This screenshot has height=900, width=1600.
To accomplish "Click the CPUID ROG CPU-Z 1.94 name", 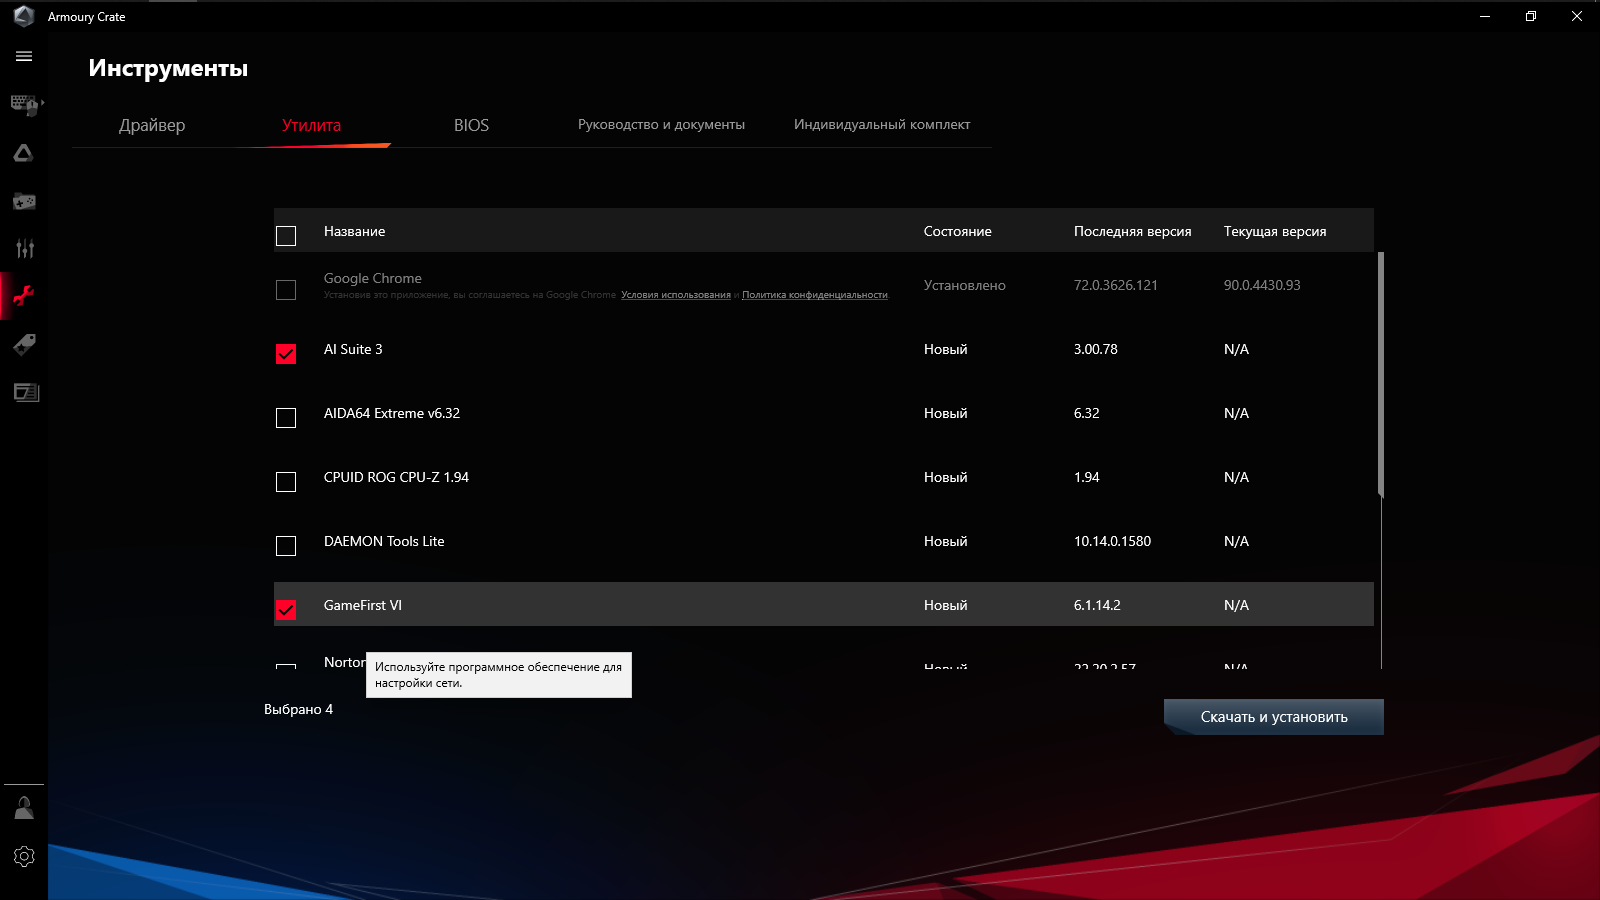I will coord(396,477).
